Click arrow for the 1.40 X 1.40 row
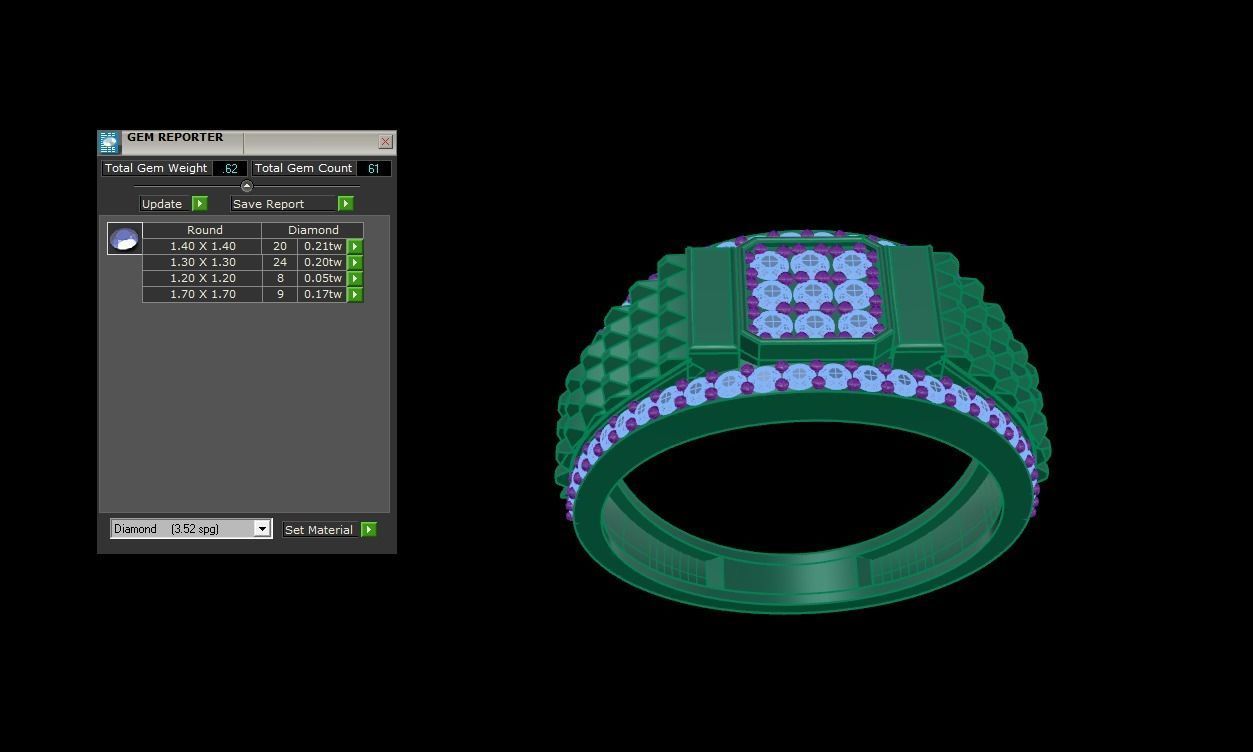 355,246
